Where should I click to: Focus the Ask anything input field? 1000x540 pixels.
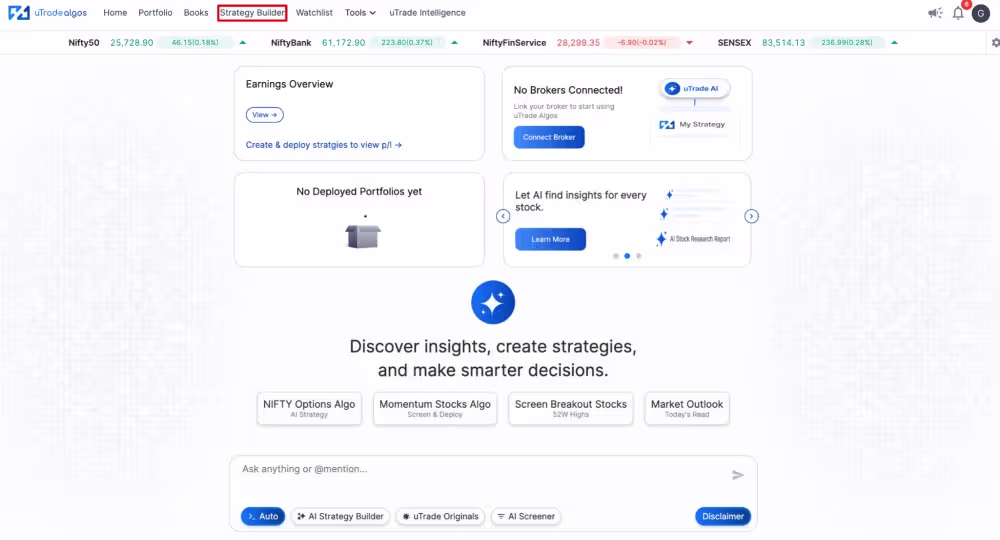point(483,469)
